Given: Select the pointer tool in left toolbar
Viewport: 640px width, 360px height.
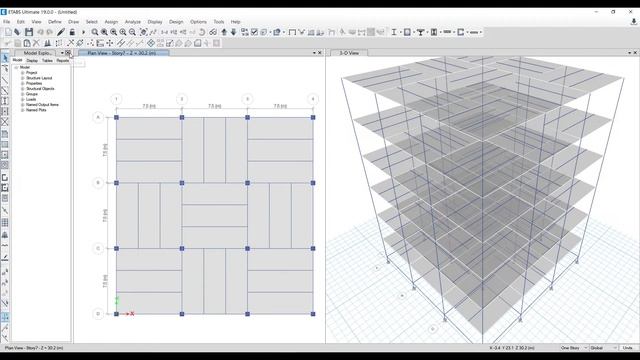Looking at the screenshot, I should 5,58.
